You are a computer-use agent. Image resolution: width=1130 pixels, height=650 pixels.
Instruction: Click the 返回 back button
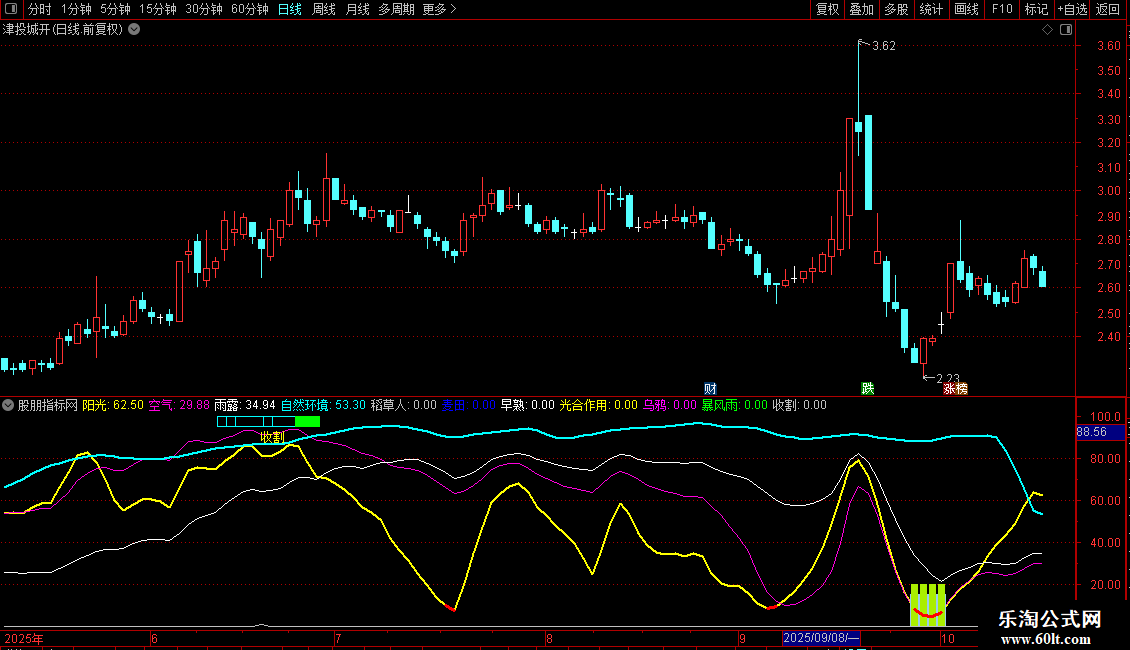(x=1108, y=9)
